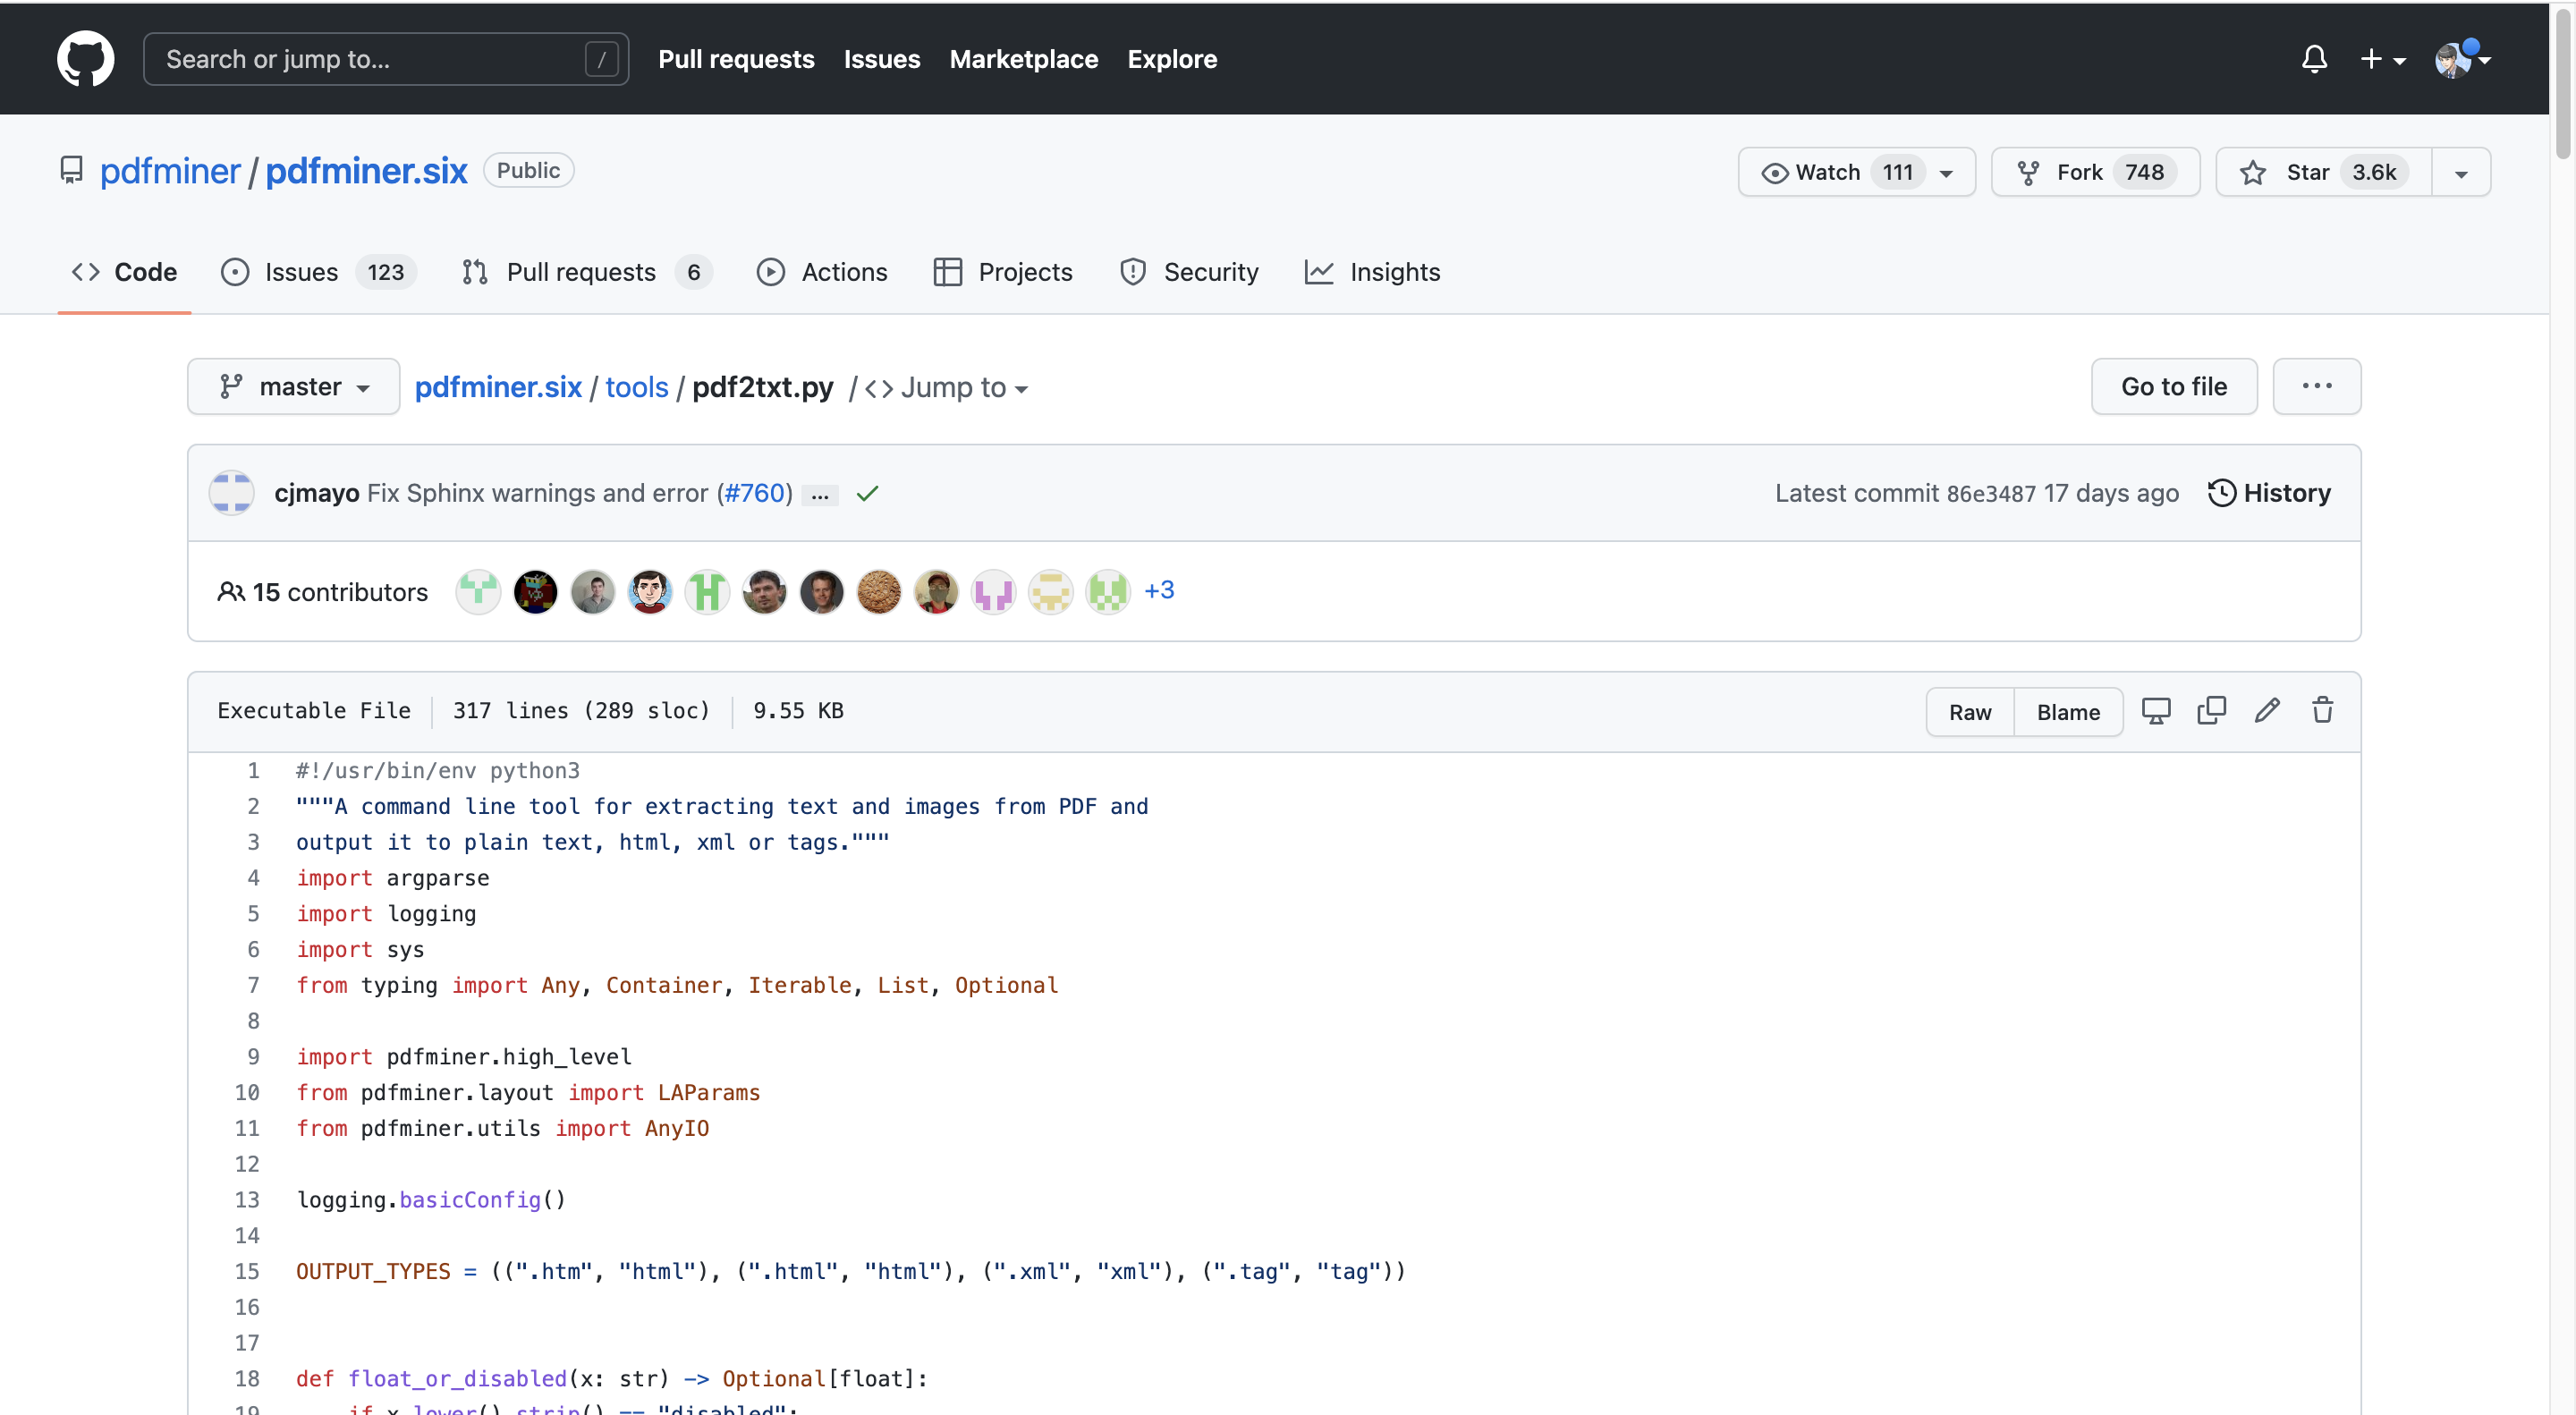This screenshot has width=2576, height=1415.
Task: Open the tools folder breadcrumb
Action: [636, 387]
